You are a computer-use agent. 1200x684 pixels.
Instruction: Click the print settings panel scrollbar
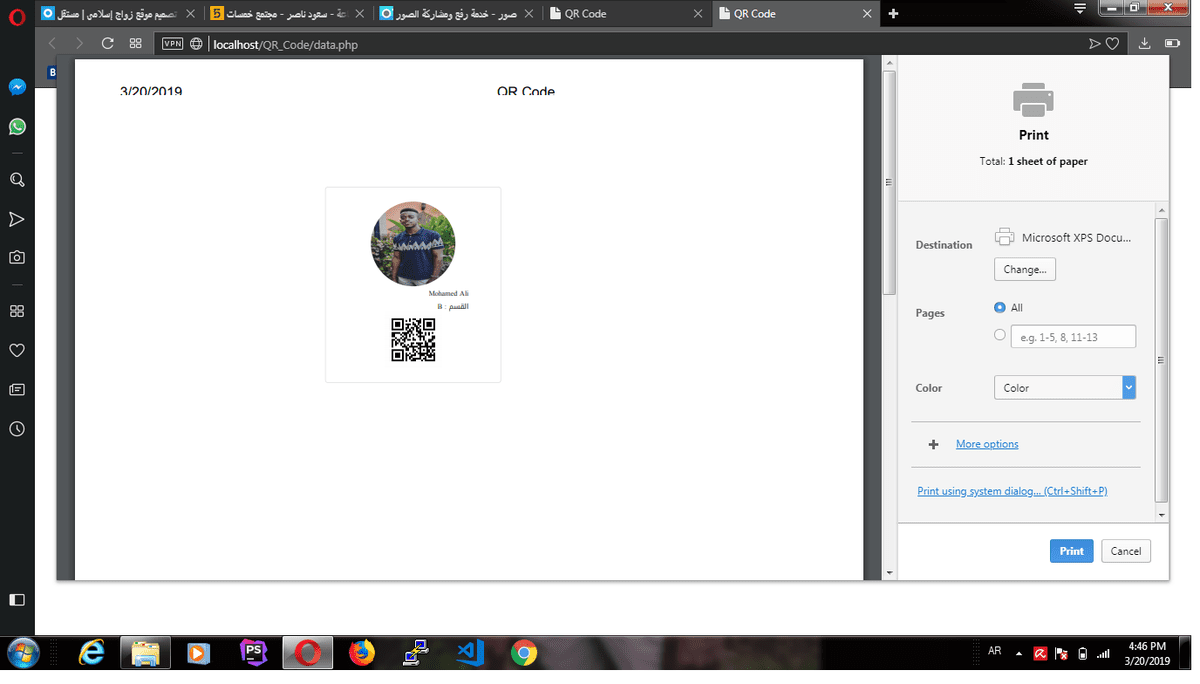click(1161, 360)
